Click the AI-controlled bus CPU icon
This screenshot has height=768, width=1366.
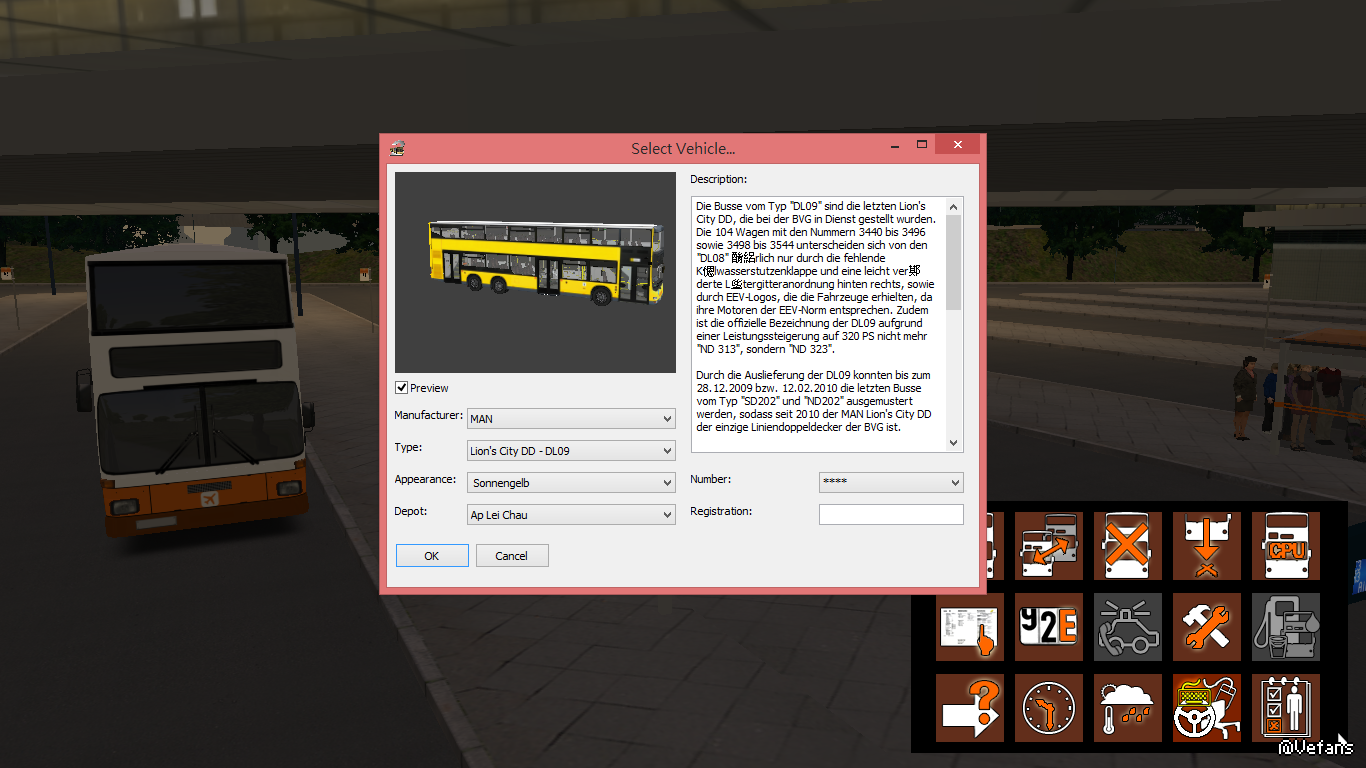click(1286, 546)
